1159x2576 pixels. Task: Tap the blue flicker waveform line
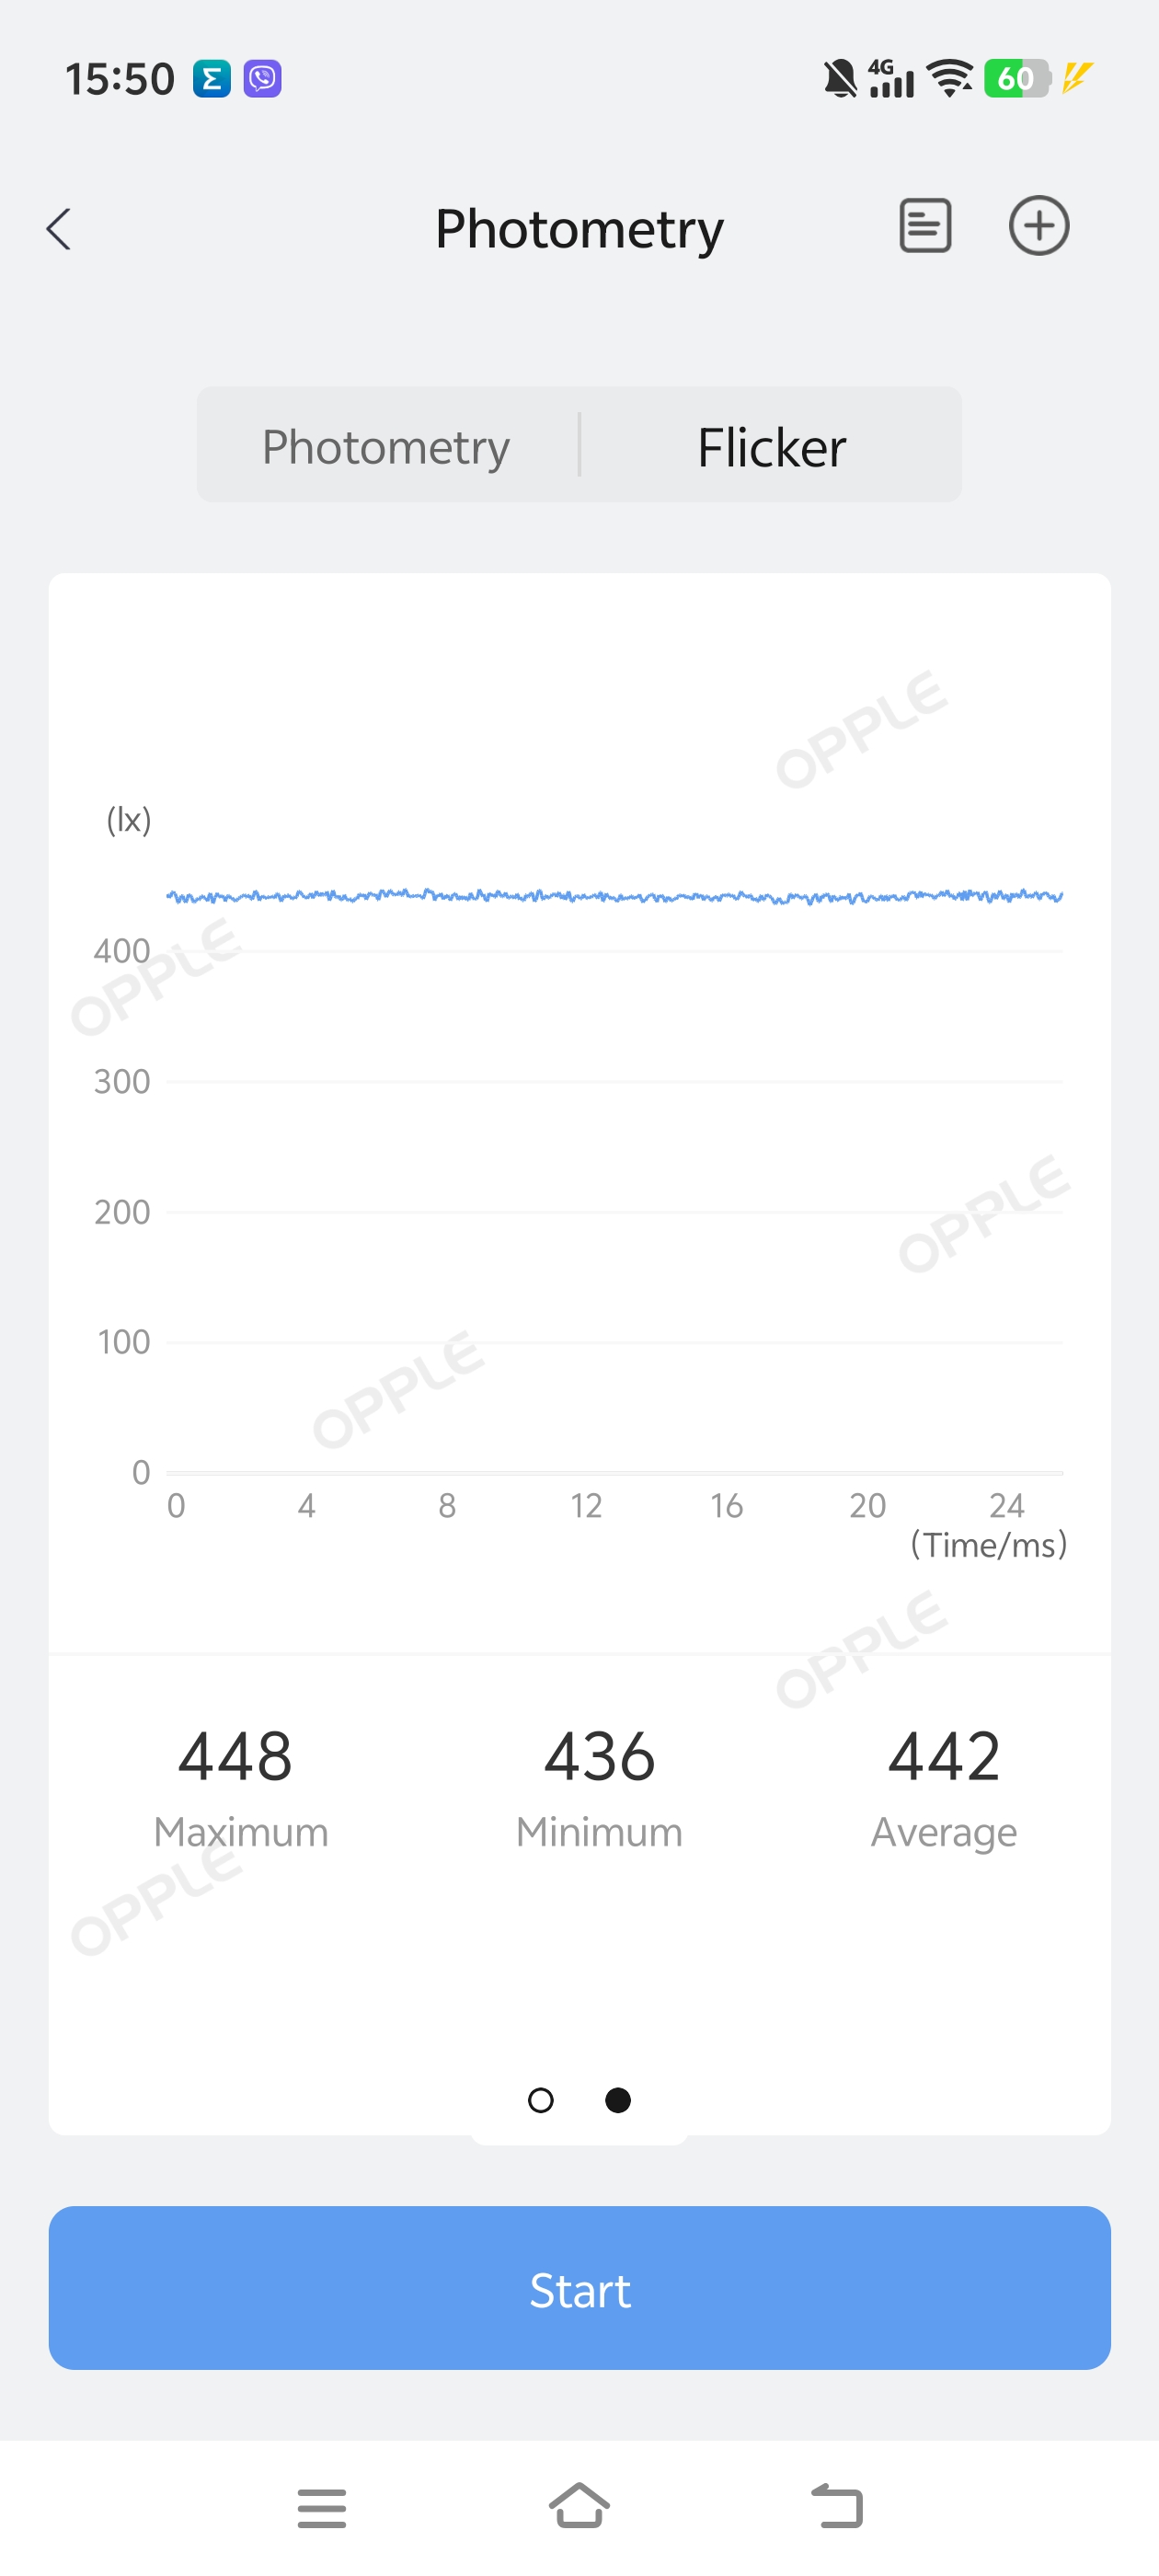(x=614, y=896)
